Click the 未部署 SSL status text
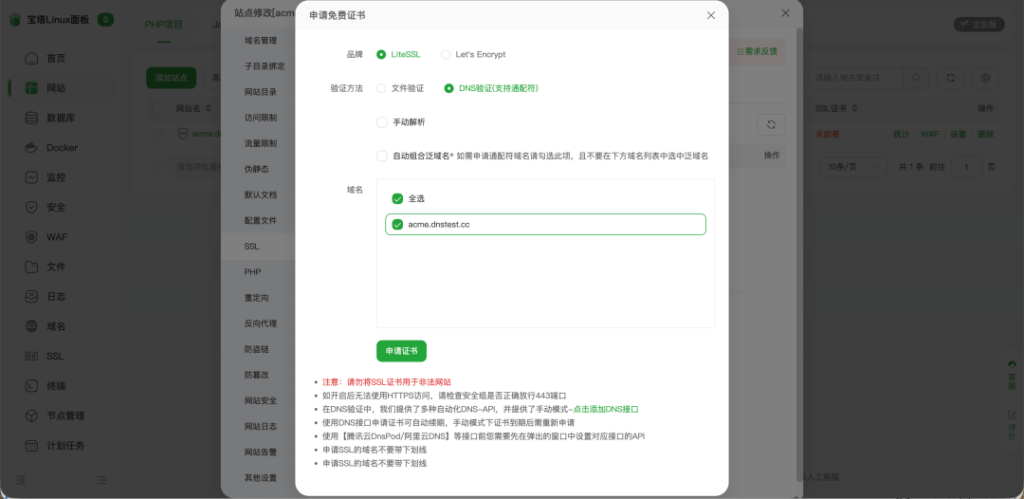 (x=827, y=134)
